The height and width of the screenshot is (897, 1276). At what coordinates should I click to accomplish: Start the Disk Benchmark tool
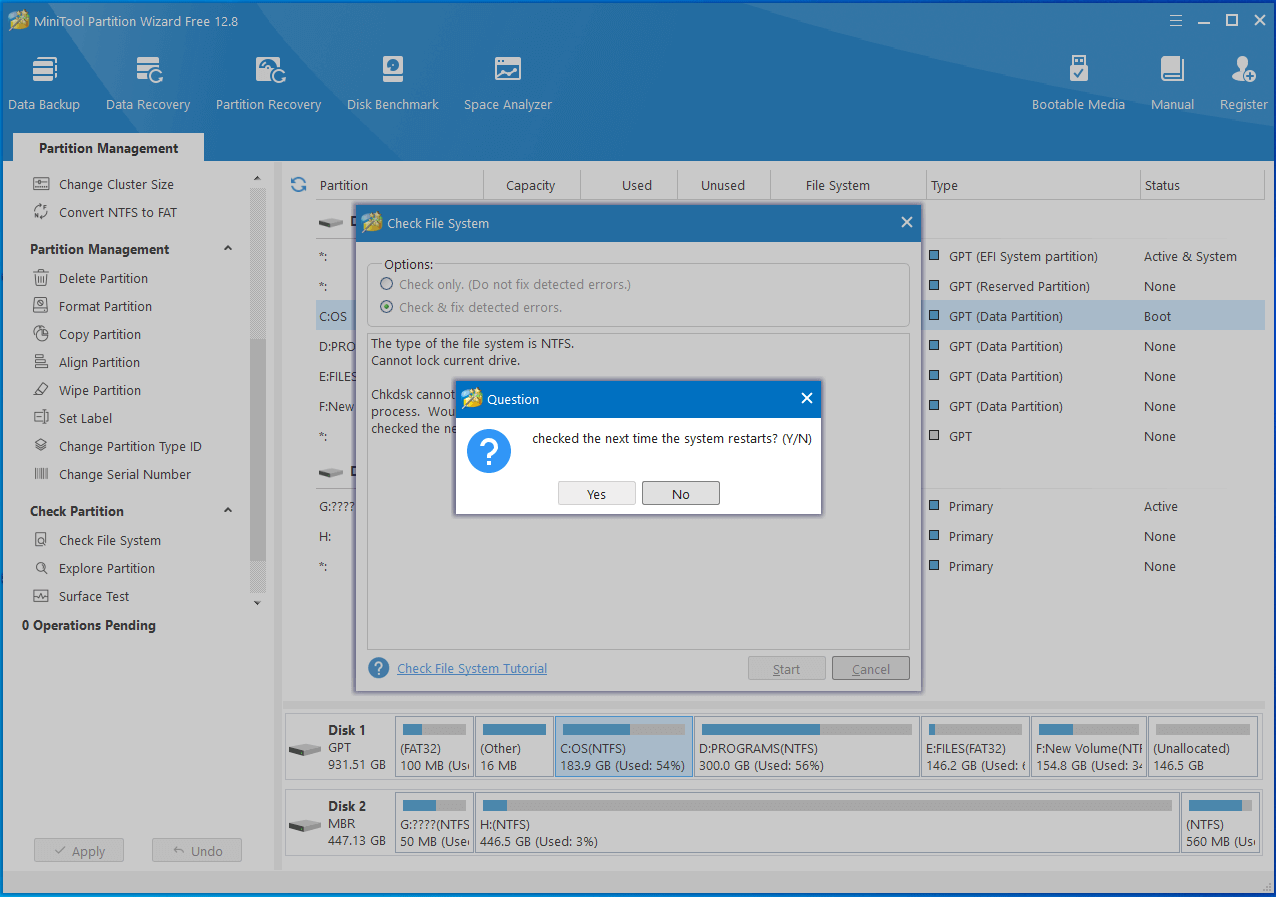click(x=393, y=84)
